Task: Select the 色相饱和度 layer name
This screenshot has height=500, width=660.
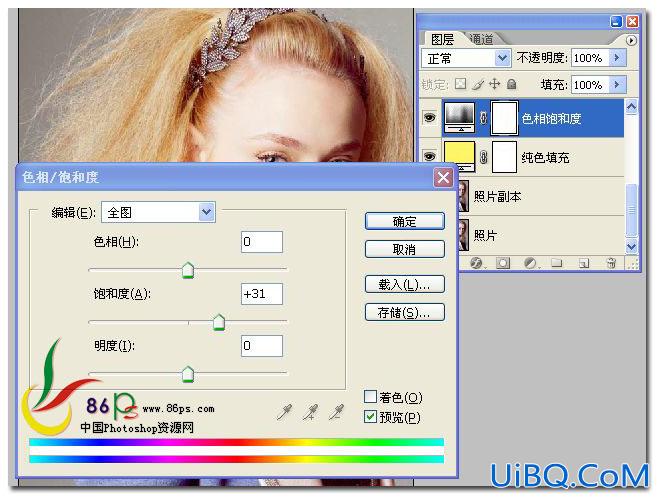Action: (x=551, y=119)
